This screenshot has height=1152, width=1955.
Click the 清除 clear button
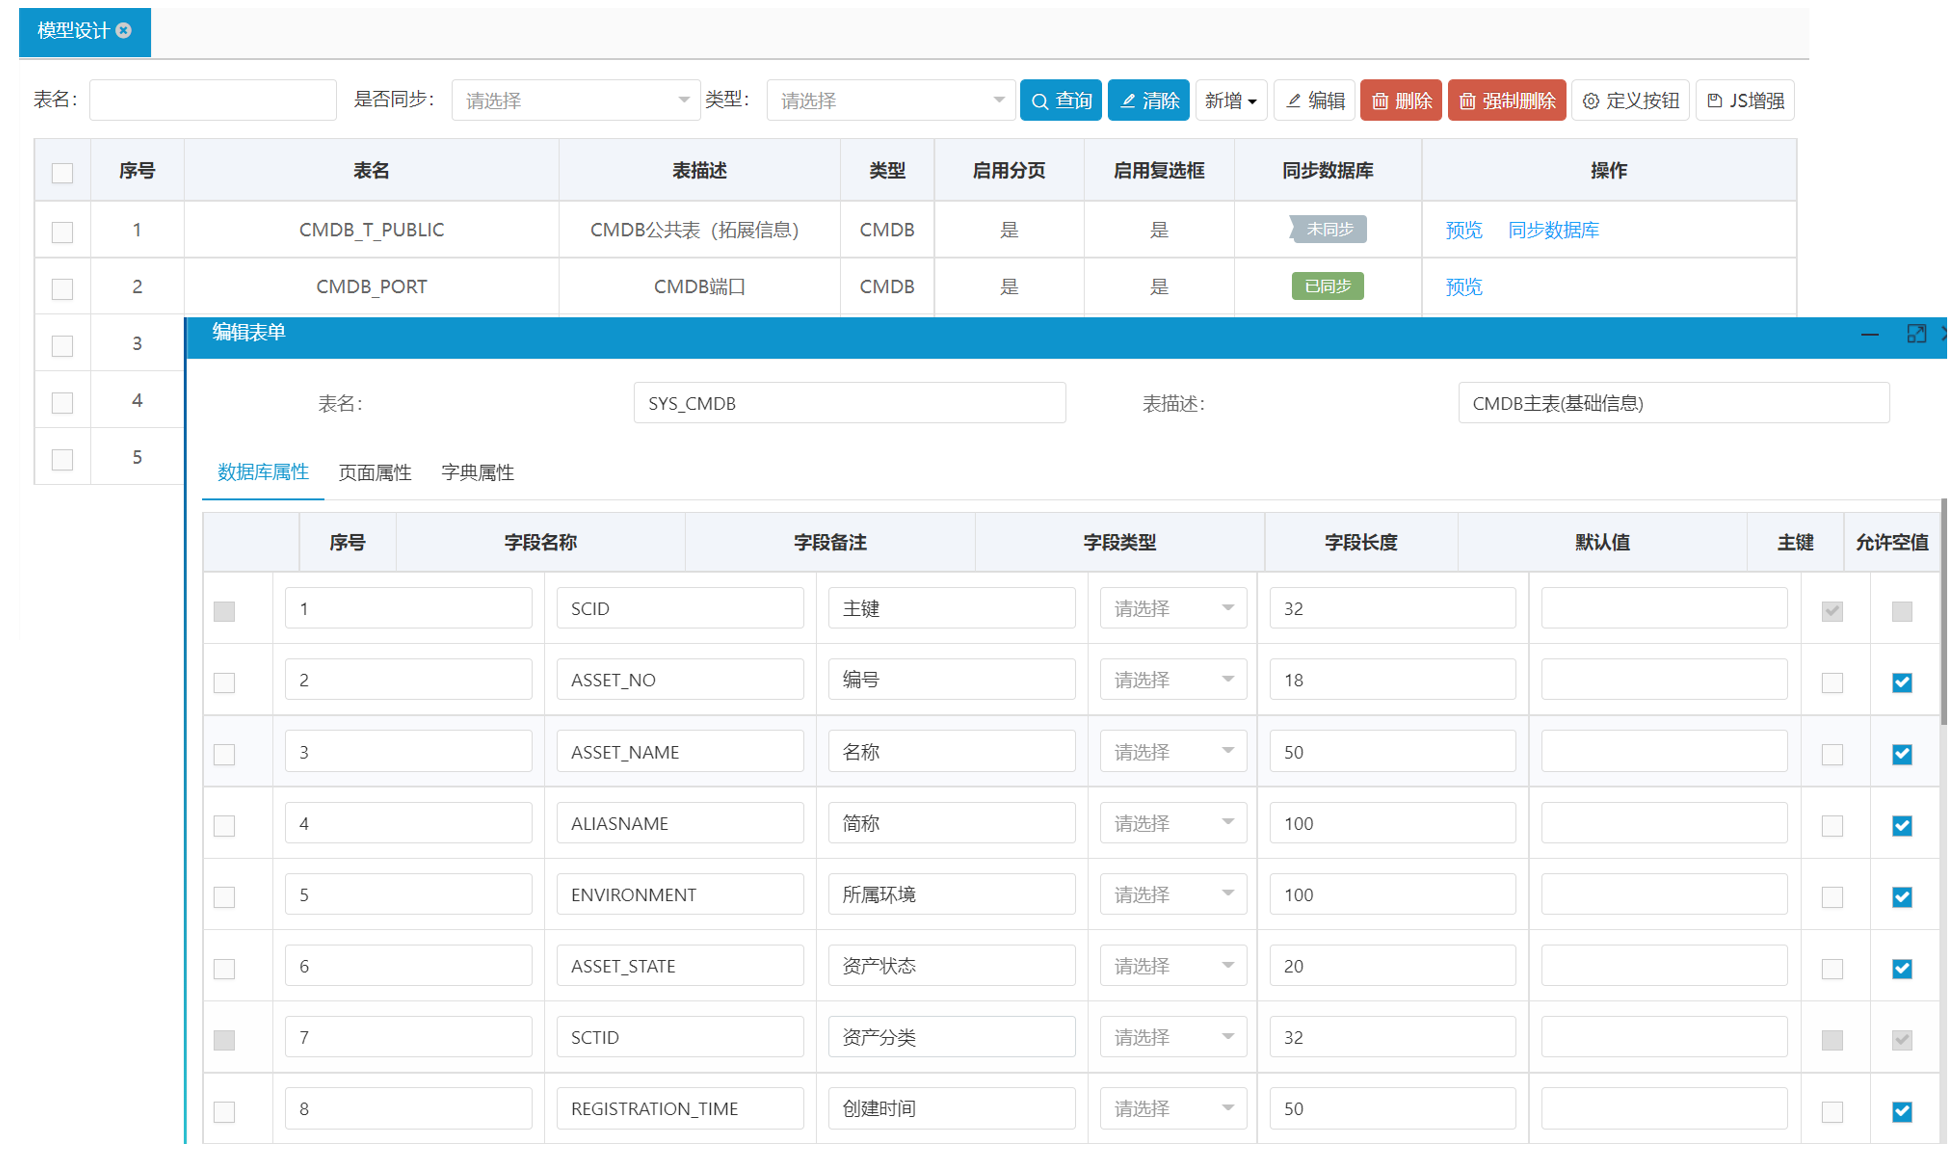click(1148, 101)
